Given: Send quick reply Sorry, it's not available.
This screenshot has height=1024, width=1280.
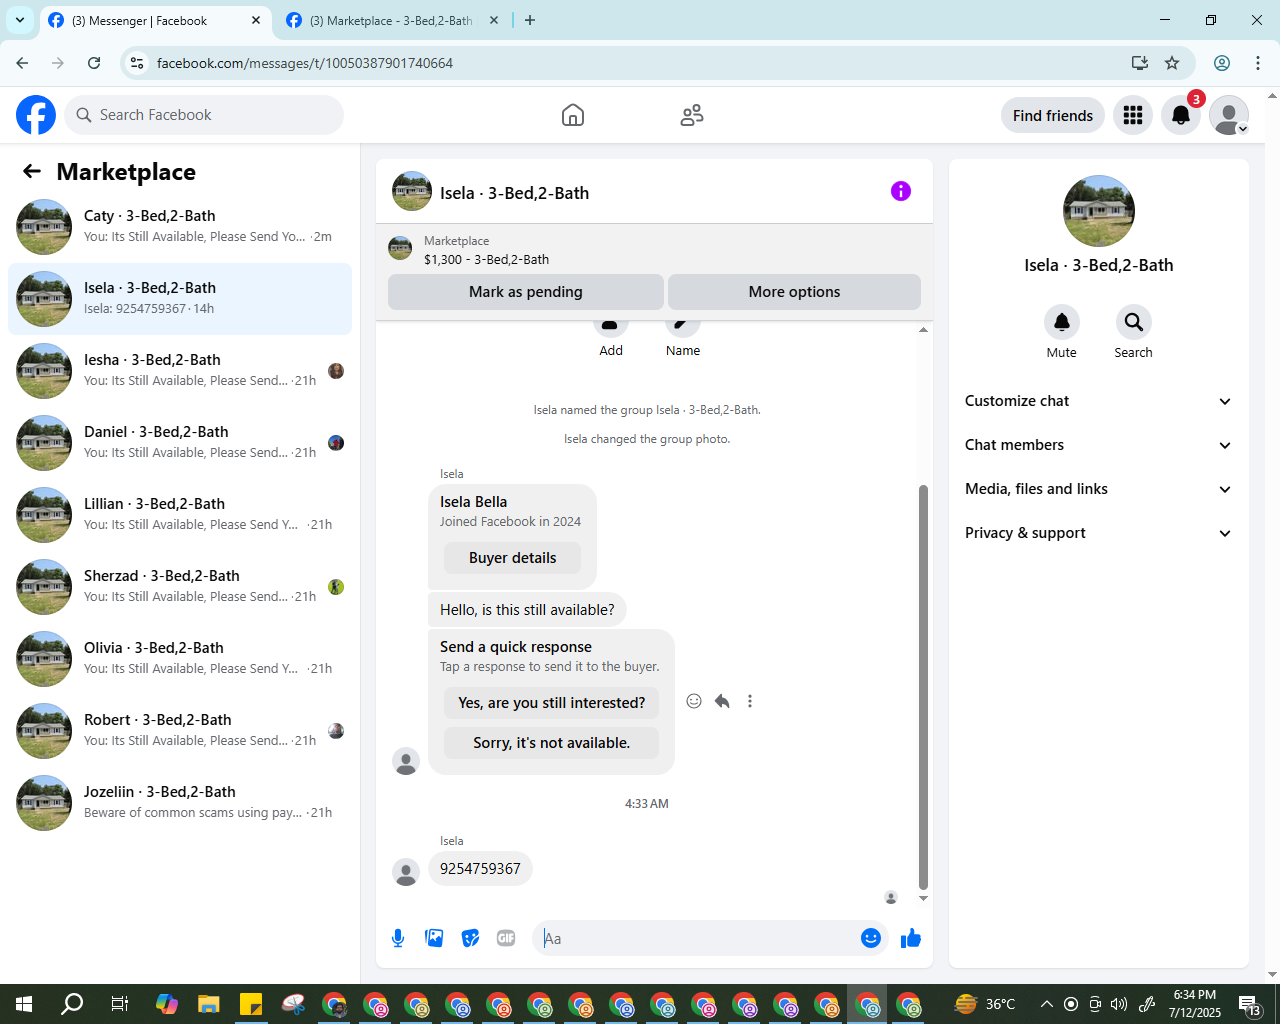Looking at the screenshot, I should click(552, 743).
